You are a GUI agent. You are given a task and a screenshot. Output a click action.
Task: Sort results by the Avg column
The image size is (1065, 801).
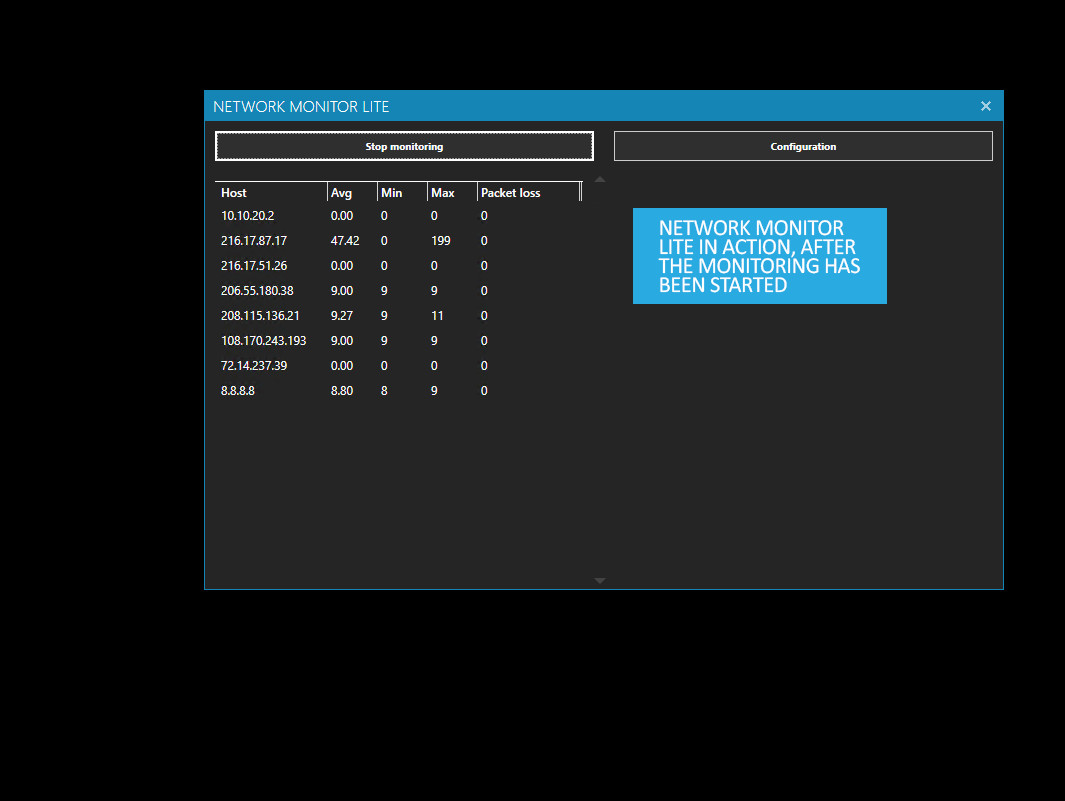[350, 192]
